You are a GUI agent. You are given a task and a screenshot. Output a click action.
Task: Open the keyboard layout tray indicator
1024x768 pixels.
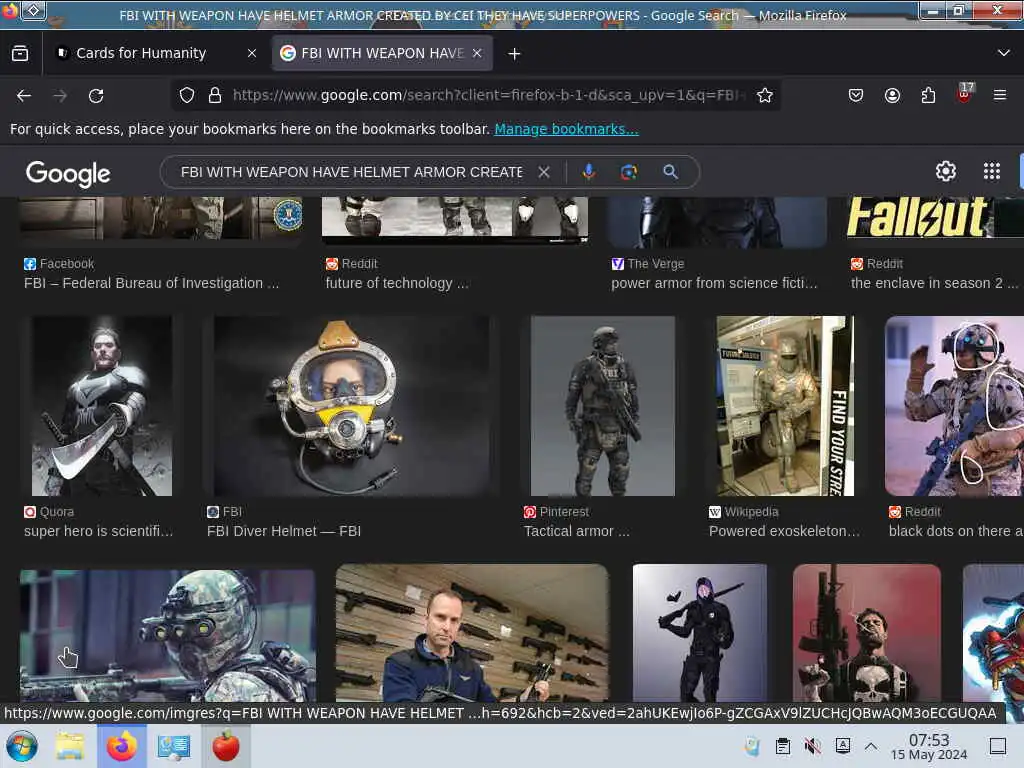click(x=843, y=745)
